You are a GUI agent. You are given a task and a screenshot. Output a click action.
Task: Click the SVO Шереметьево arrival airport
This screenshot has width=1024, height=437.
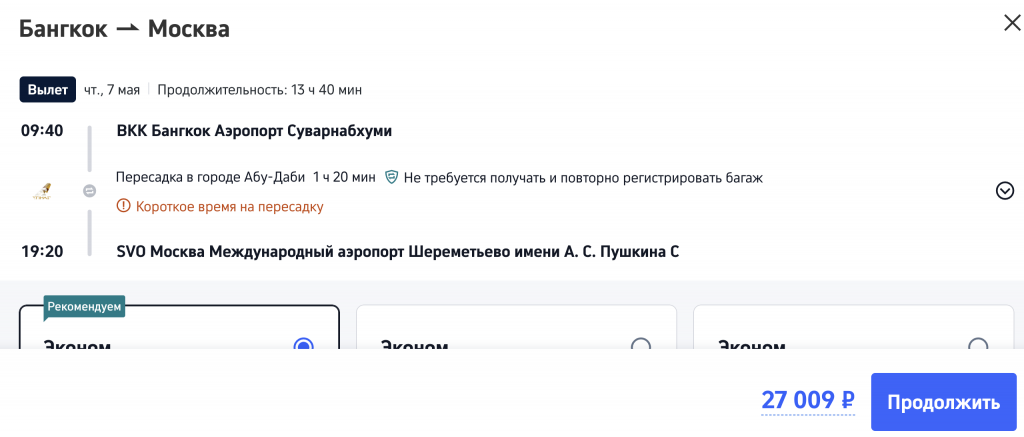398,251
